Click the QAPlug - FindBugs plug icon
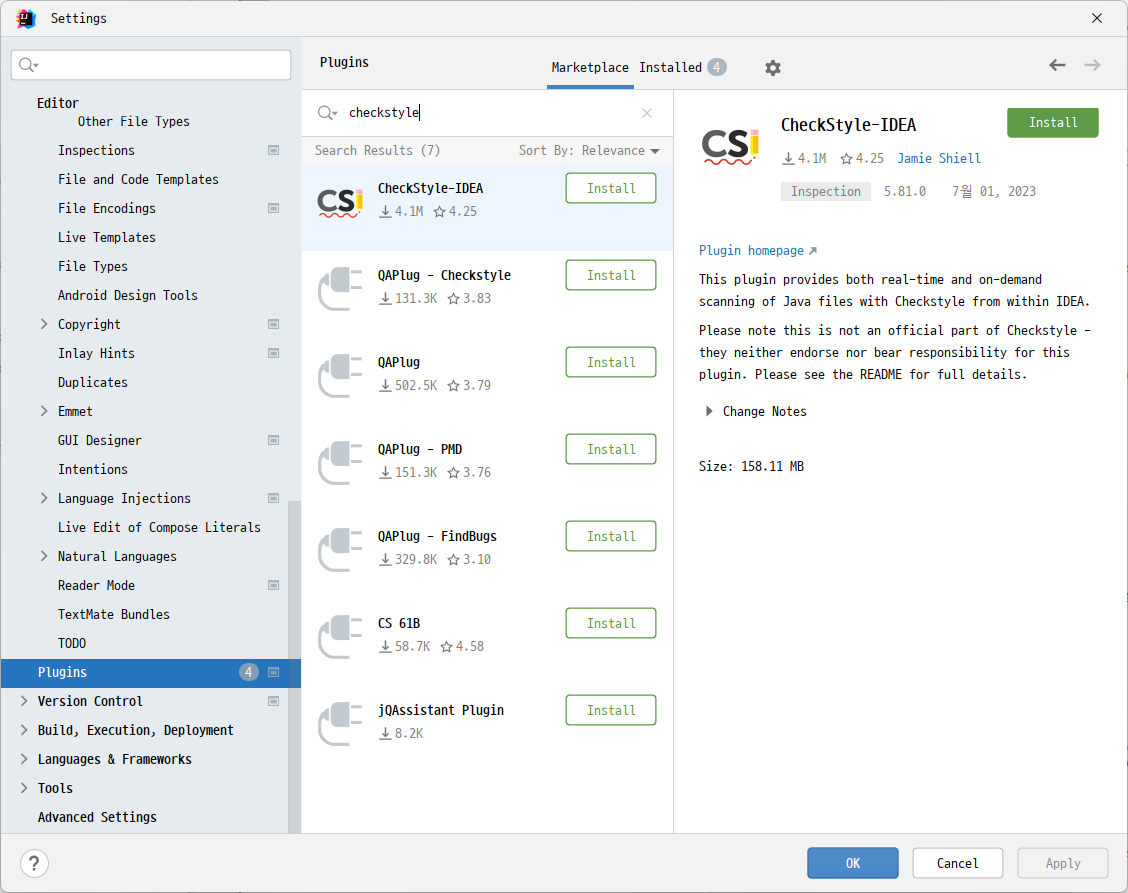The height and width of the screenshot is (893, 1128). coord(340,550)
